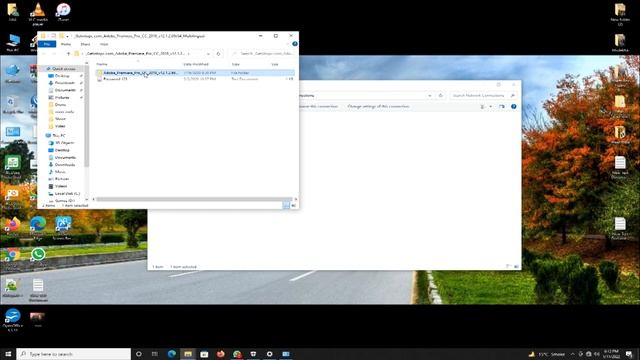
Task: Sort files by the Size column
Action: [275, 64]
